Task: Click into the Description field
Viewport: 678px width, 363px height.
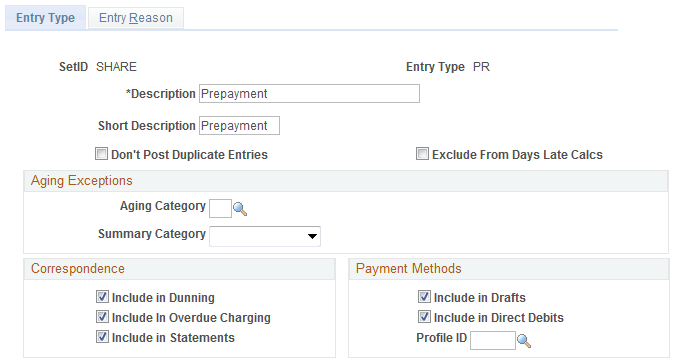Action: coord(309,94)
